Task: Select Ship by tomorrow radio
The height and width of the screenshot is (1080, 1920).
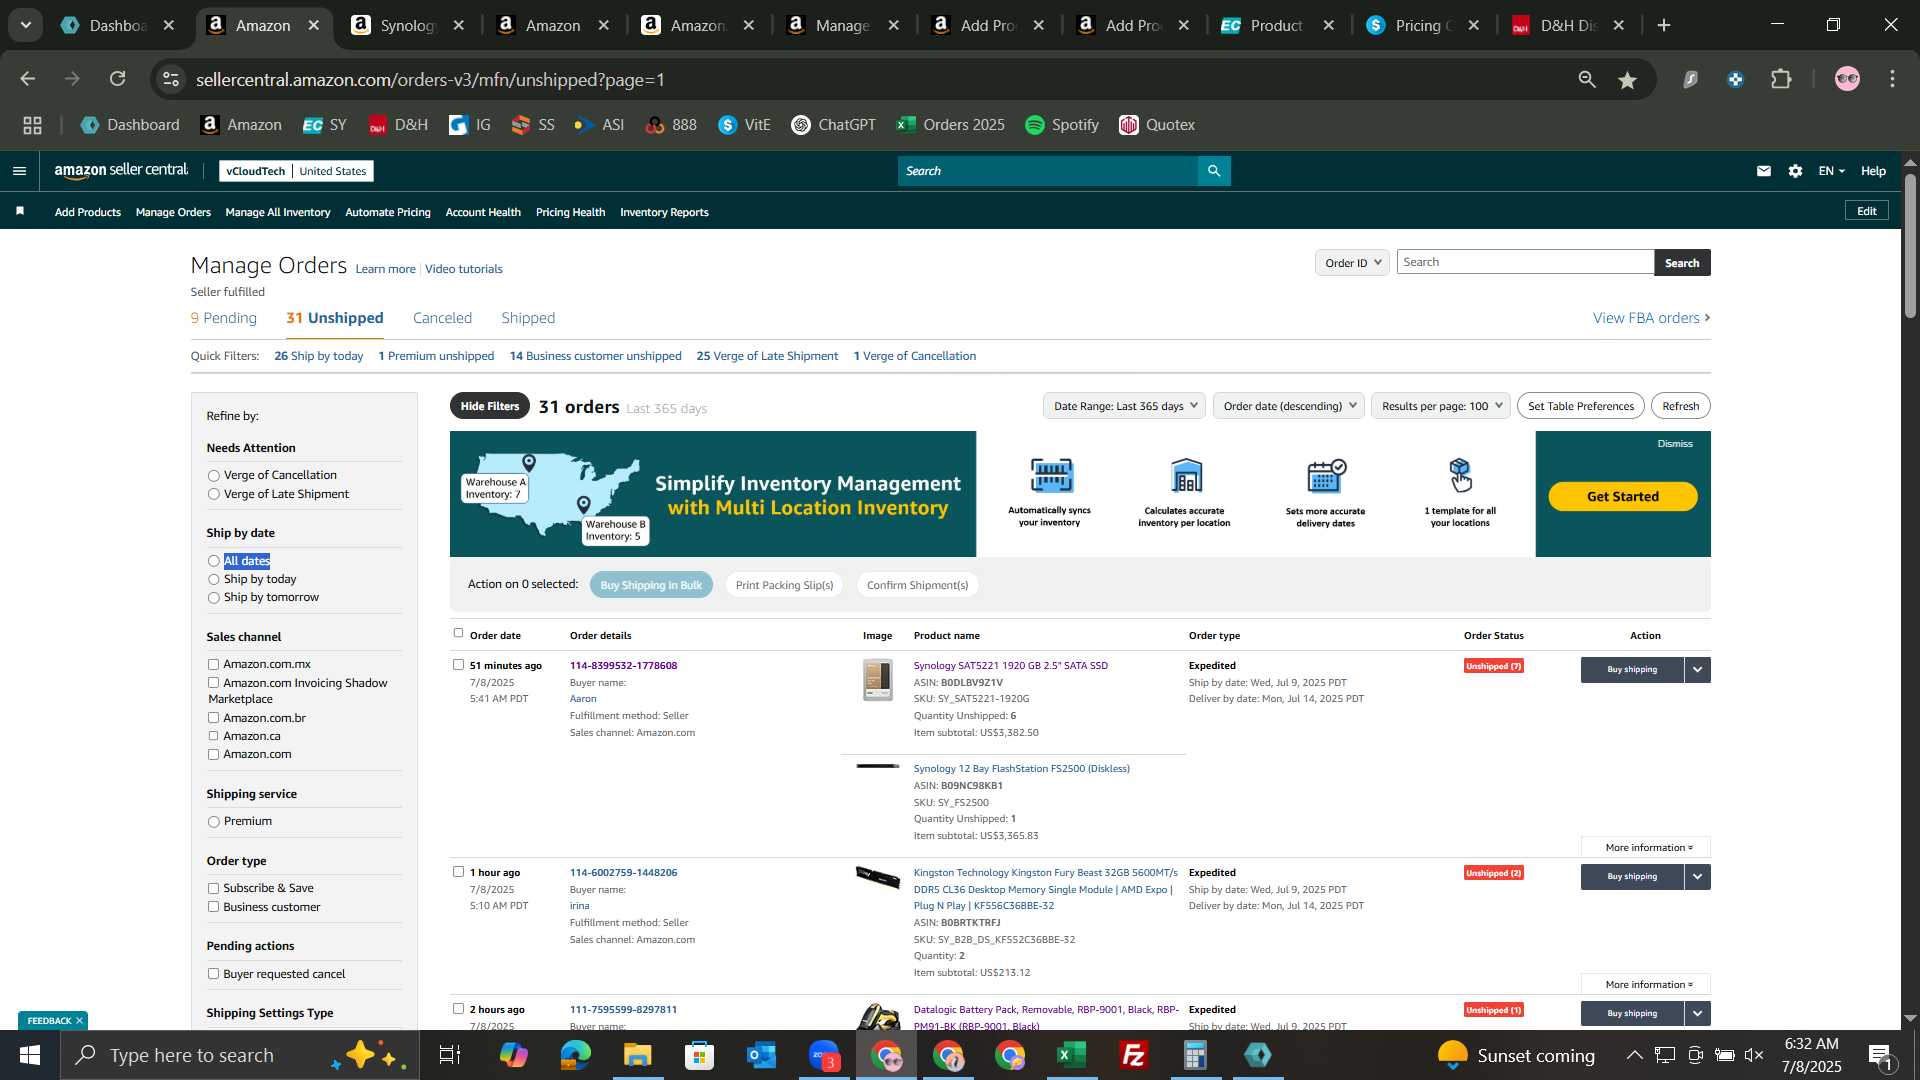Action: point(213,598)
